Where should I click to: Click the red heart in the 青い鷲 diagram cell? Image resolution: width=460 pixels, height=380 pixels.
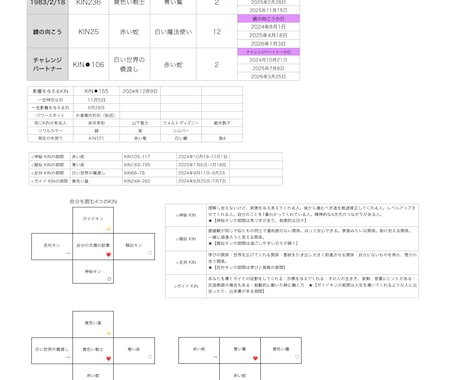pyautogui.click(x=255, y=358)
